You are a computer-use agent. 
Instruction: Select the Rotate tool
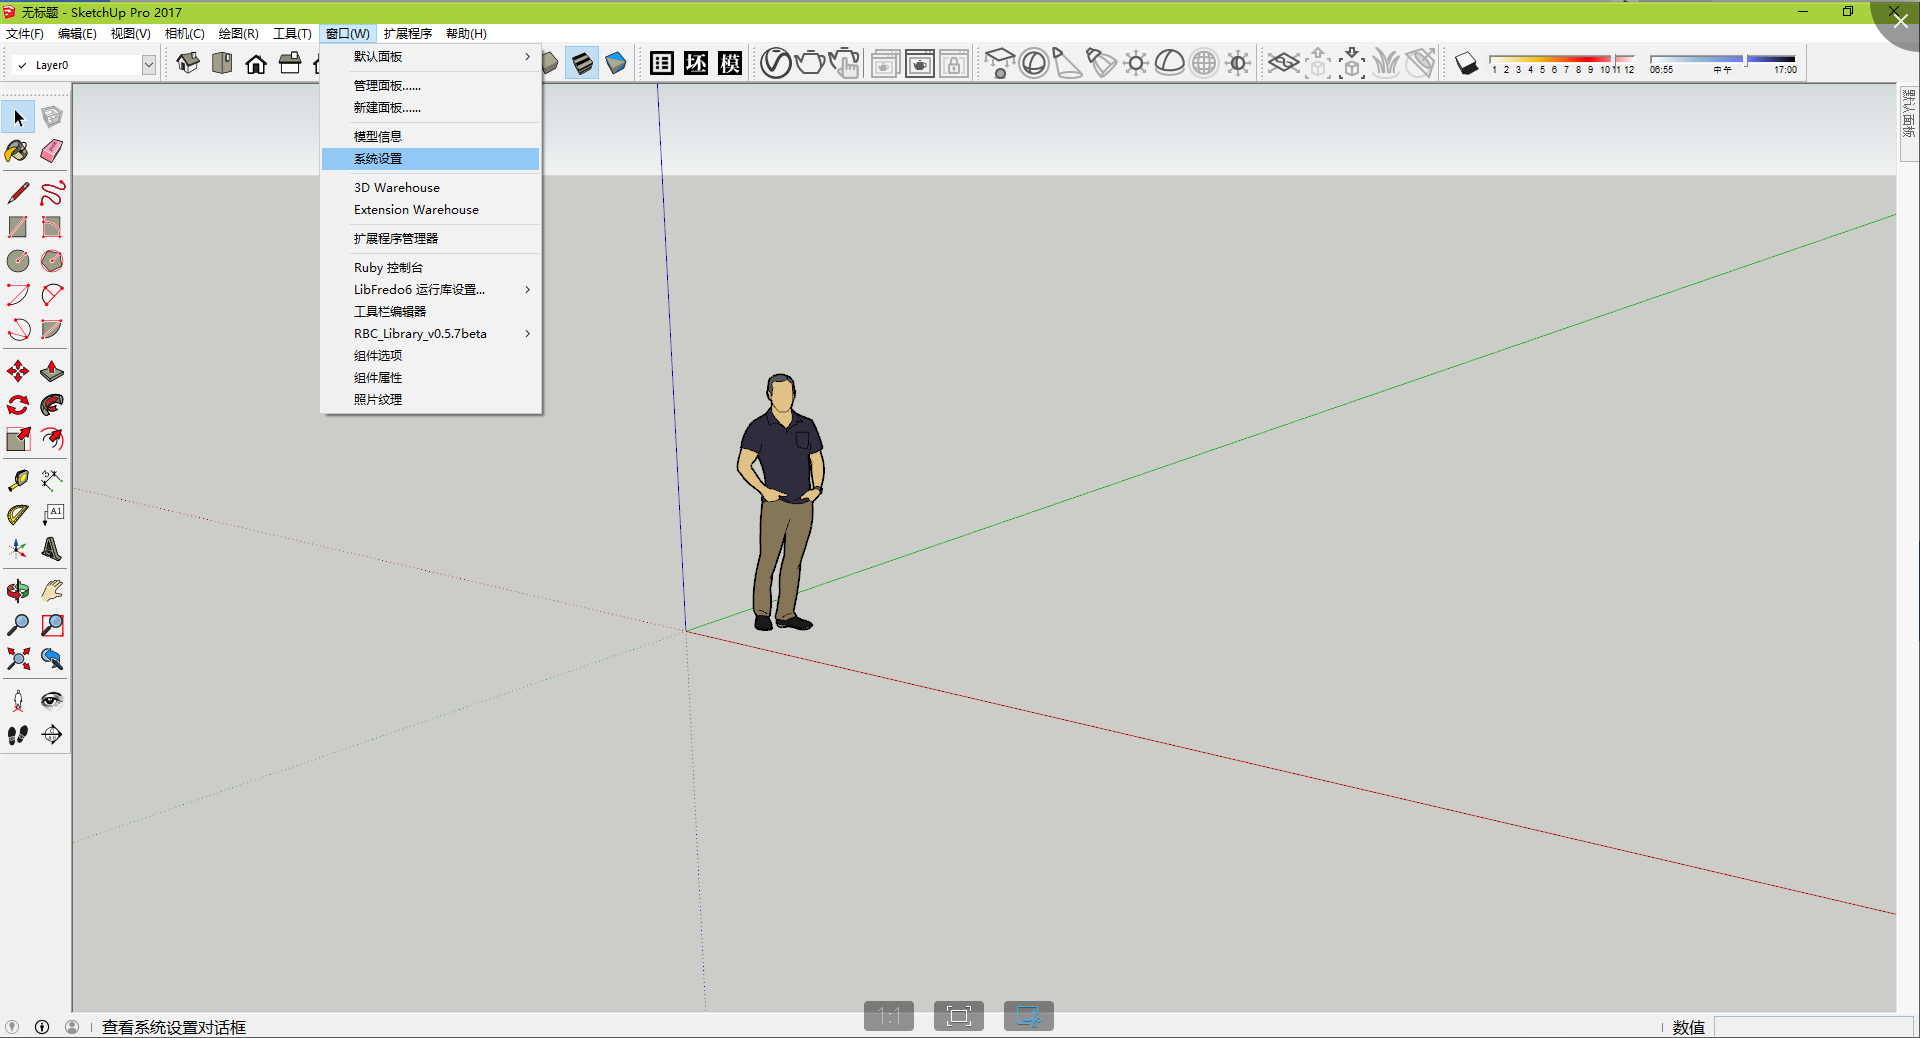(17, 405)
